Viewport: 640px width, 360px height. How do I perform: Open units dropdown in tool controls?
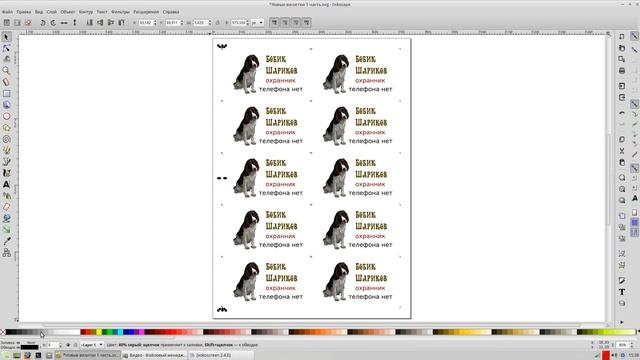pyautogui.click(x=258, y=22)
